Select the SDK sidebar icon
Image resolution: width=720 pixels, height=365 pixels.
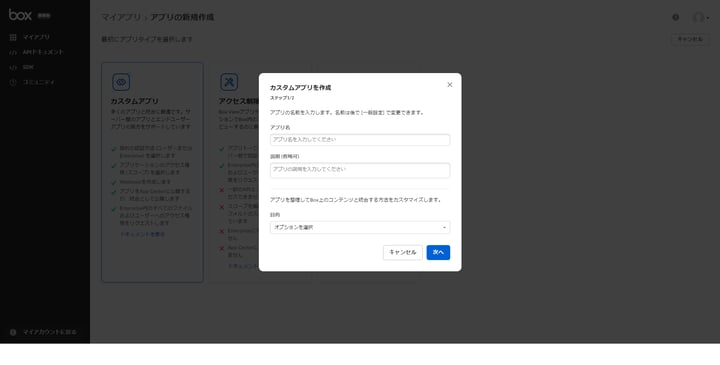tap(13, 67)
